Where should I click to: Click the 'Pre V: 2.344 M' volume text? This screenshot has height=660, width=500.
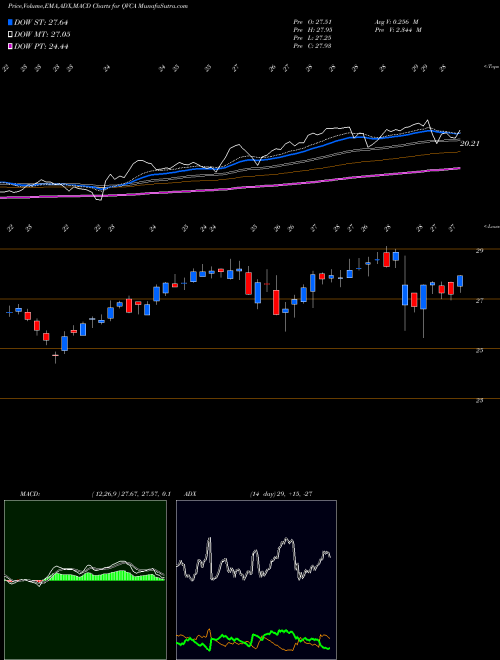point(398,29)
